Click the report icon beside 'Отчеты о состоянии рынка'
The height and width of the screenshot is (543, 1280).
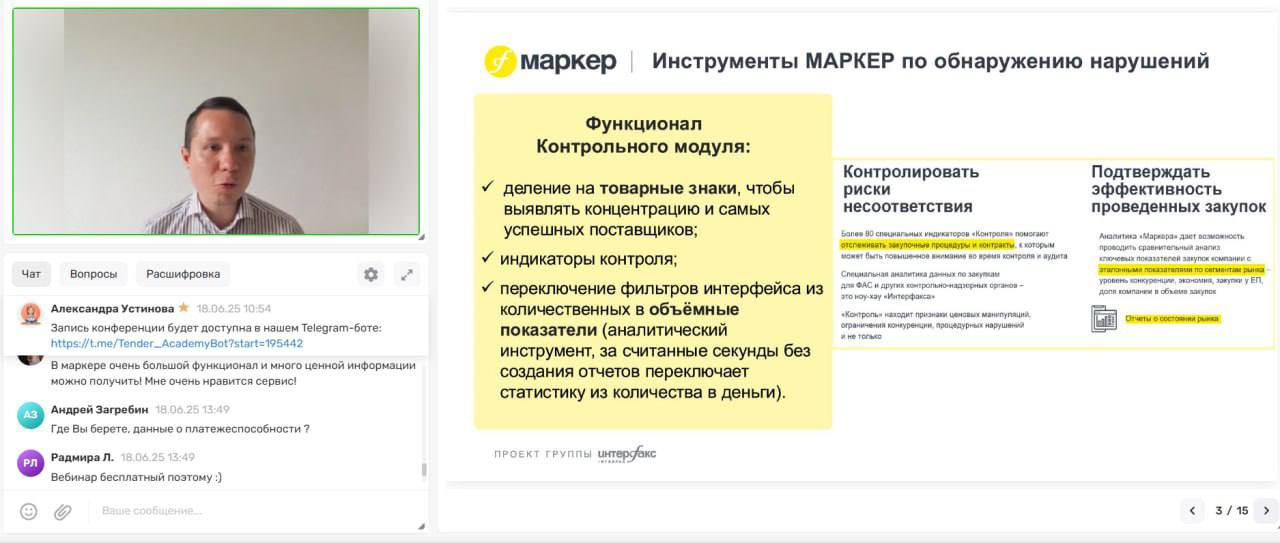coord(1104,319)
